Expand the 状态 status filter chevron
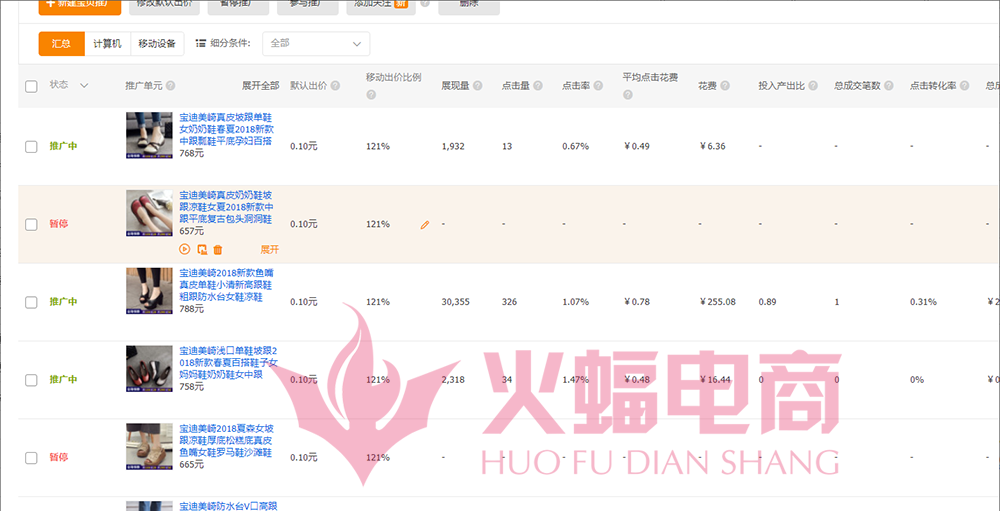 pos(84,85)
